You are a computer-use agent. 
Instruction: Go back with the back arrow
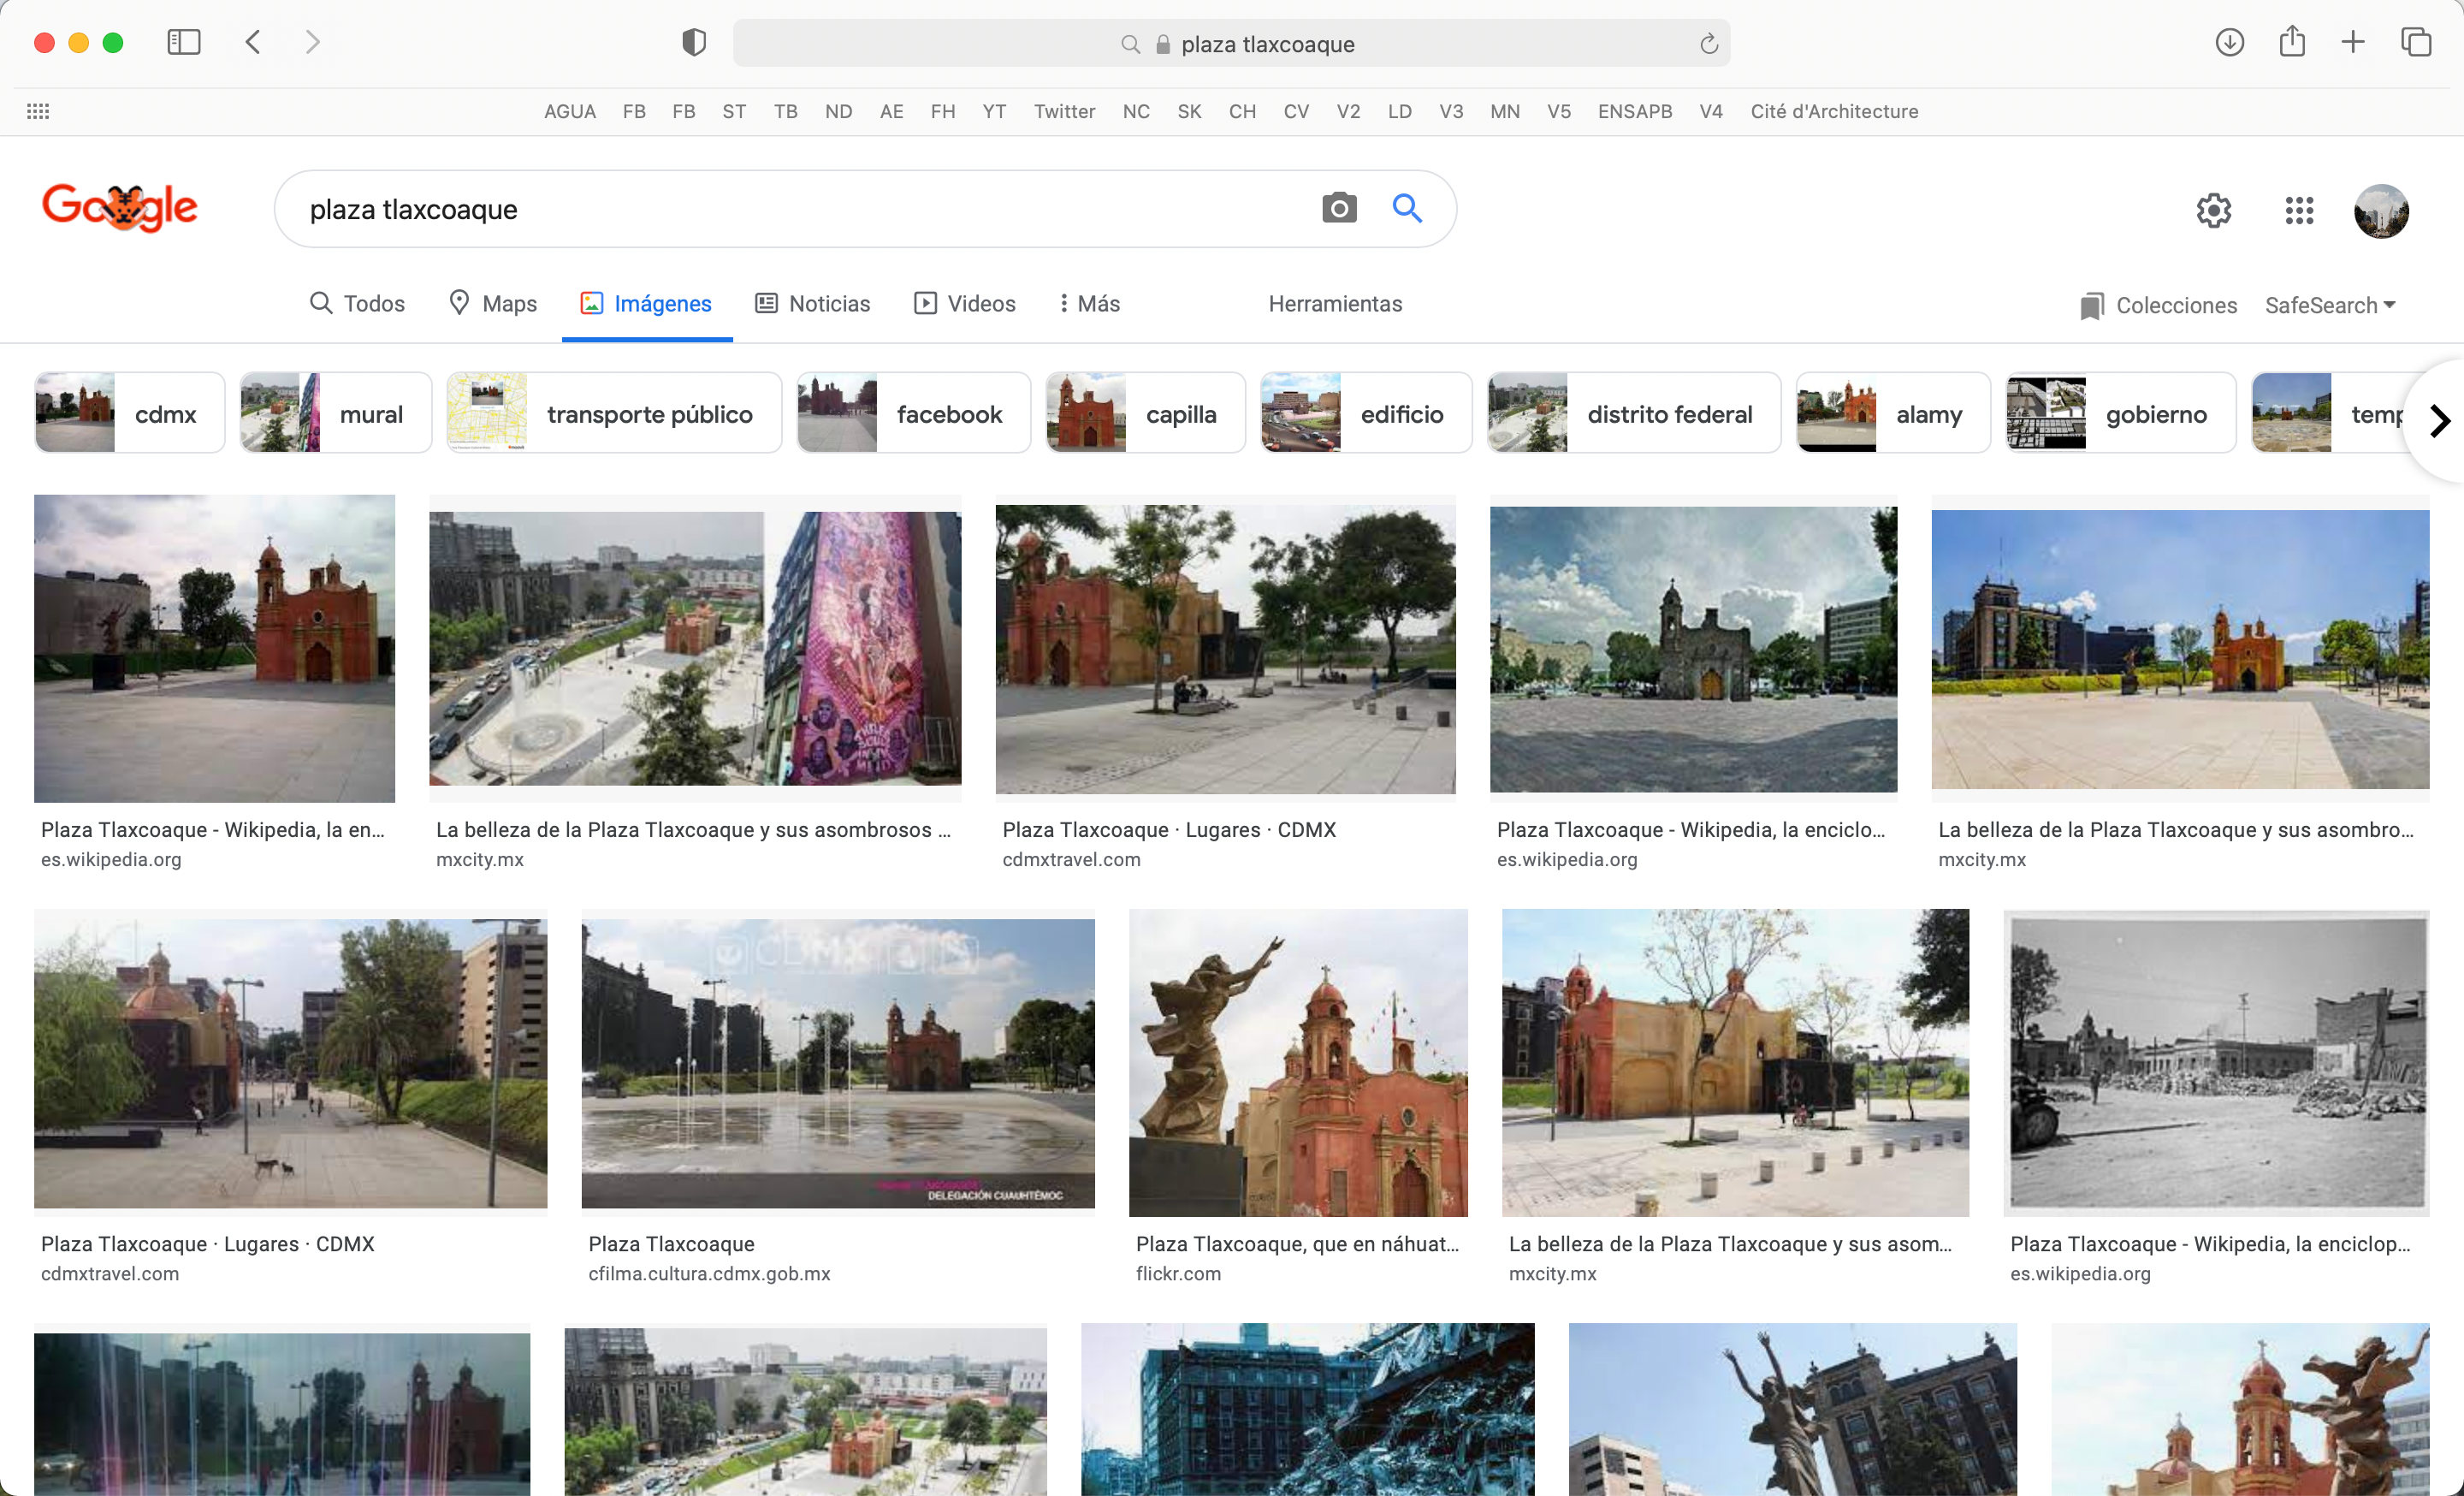(253, 43)
